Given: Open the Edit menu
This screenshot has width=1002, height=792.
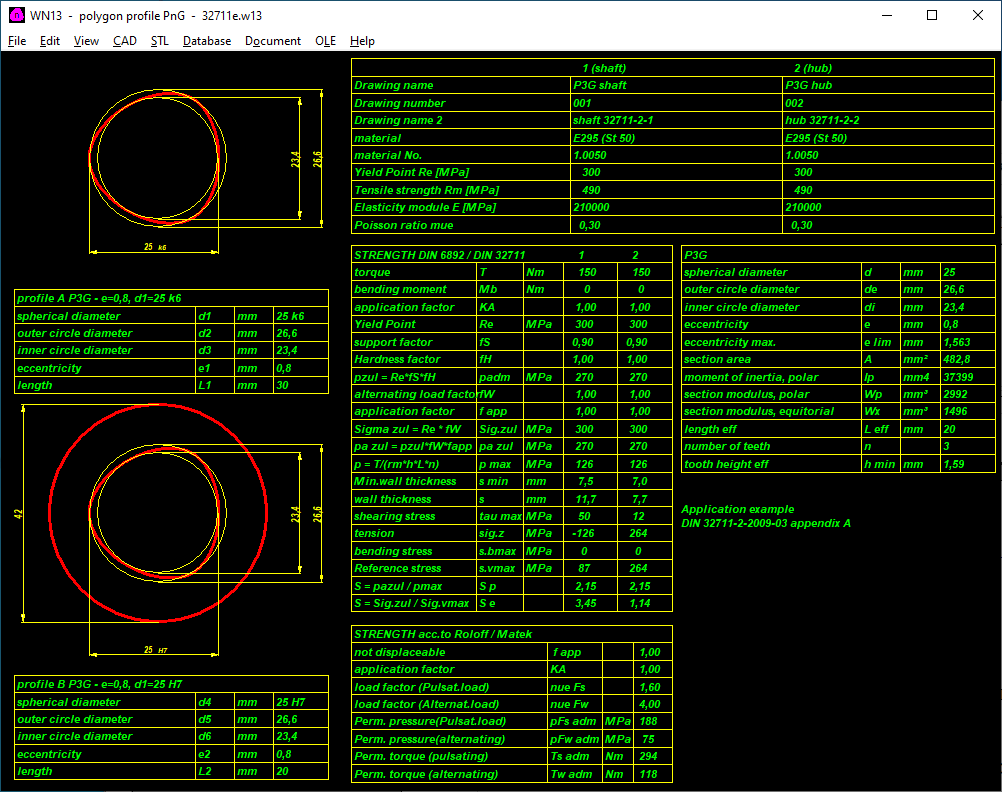Looking at the screenshot, I should (x=50, y=41).
